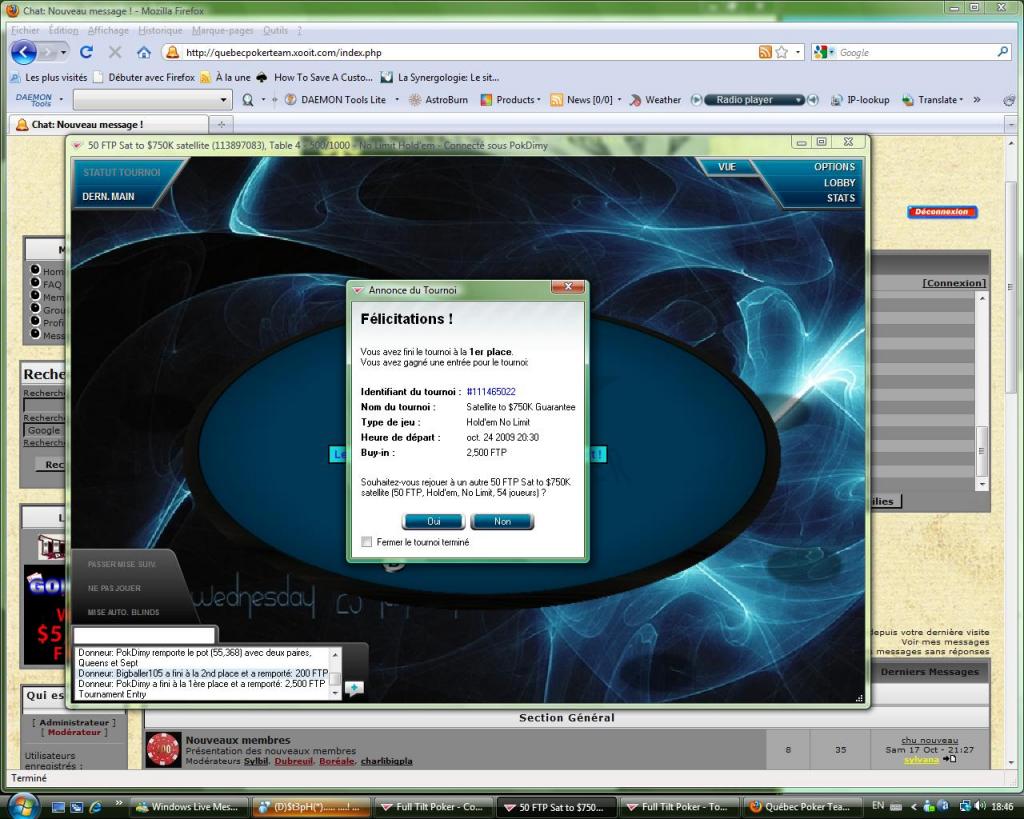Go to Firefox Home icon
The width and height of the screenshot is (1024, 819).
point(144,52)
